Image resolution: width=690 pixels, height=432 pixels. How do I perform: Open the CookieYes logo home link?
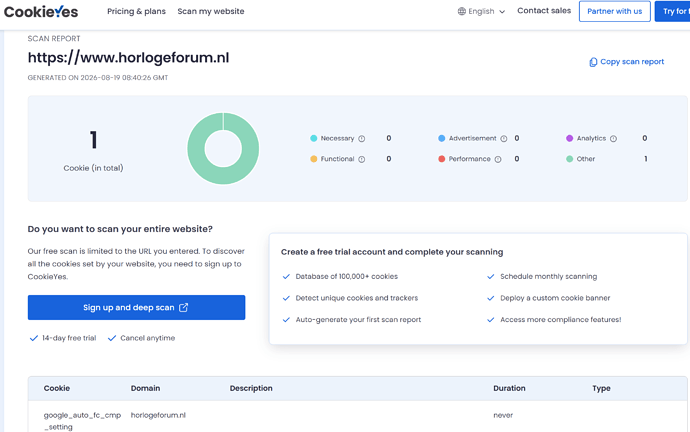click(x=41, y=11)
